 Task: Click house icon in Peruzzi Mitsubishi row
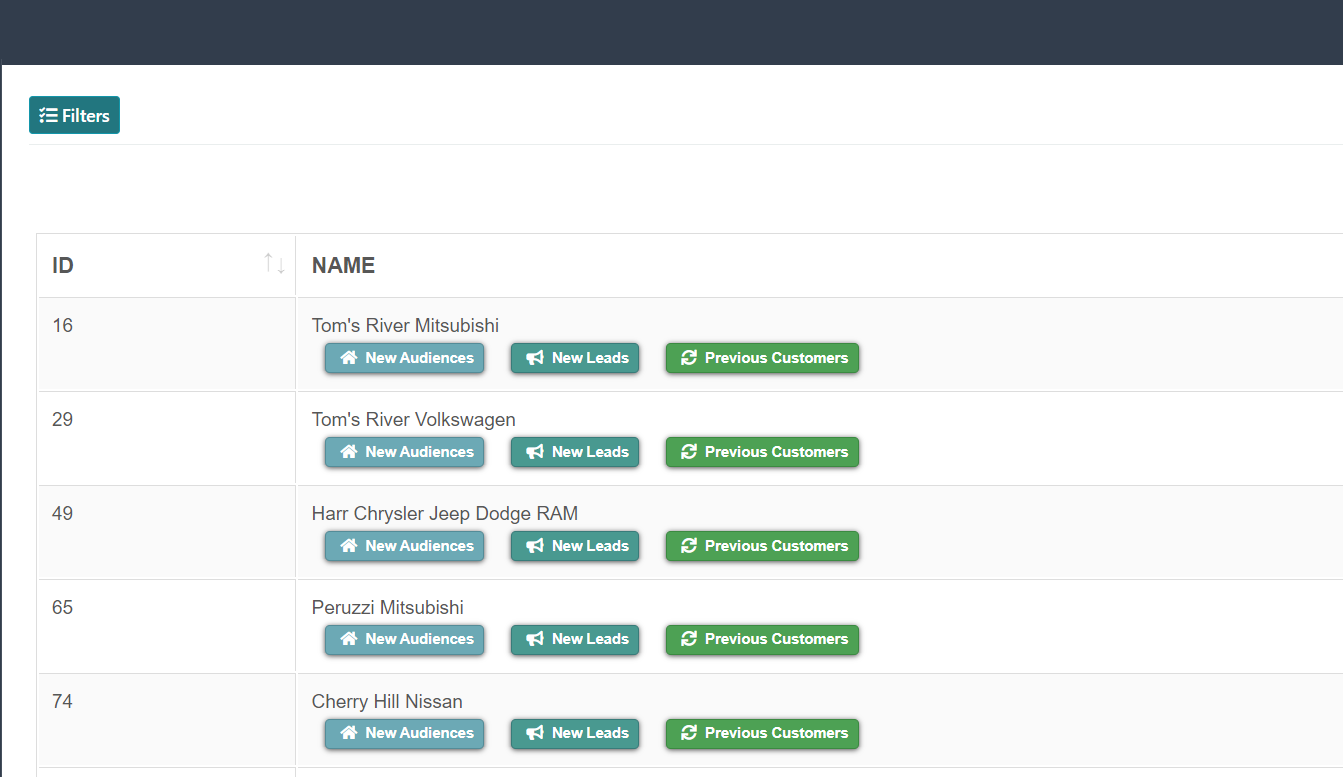(x=349, y=639)
